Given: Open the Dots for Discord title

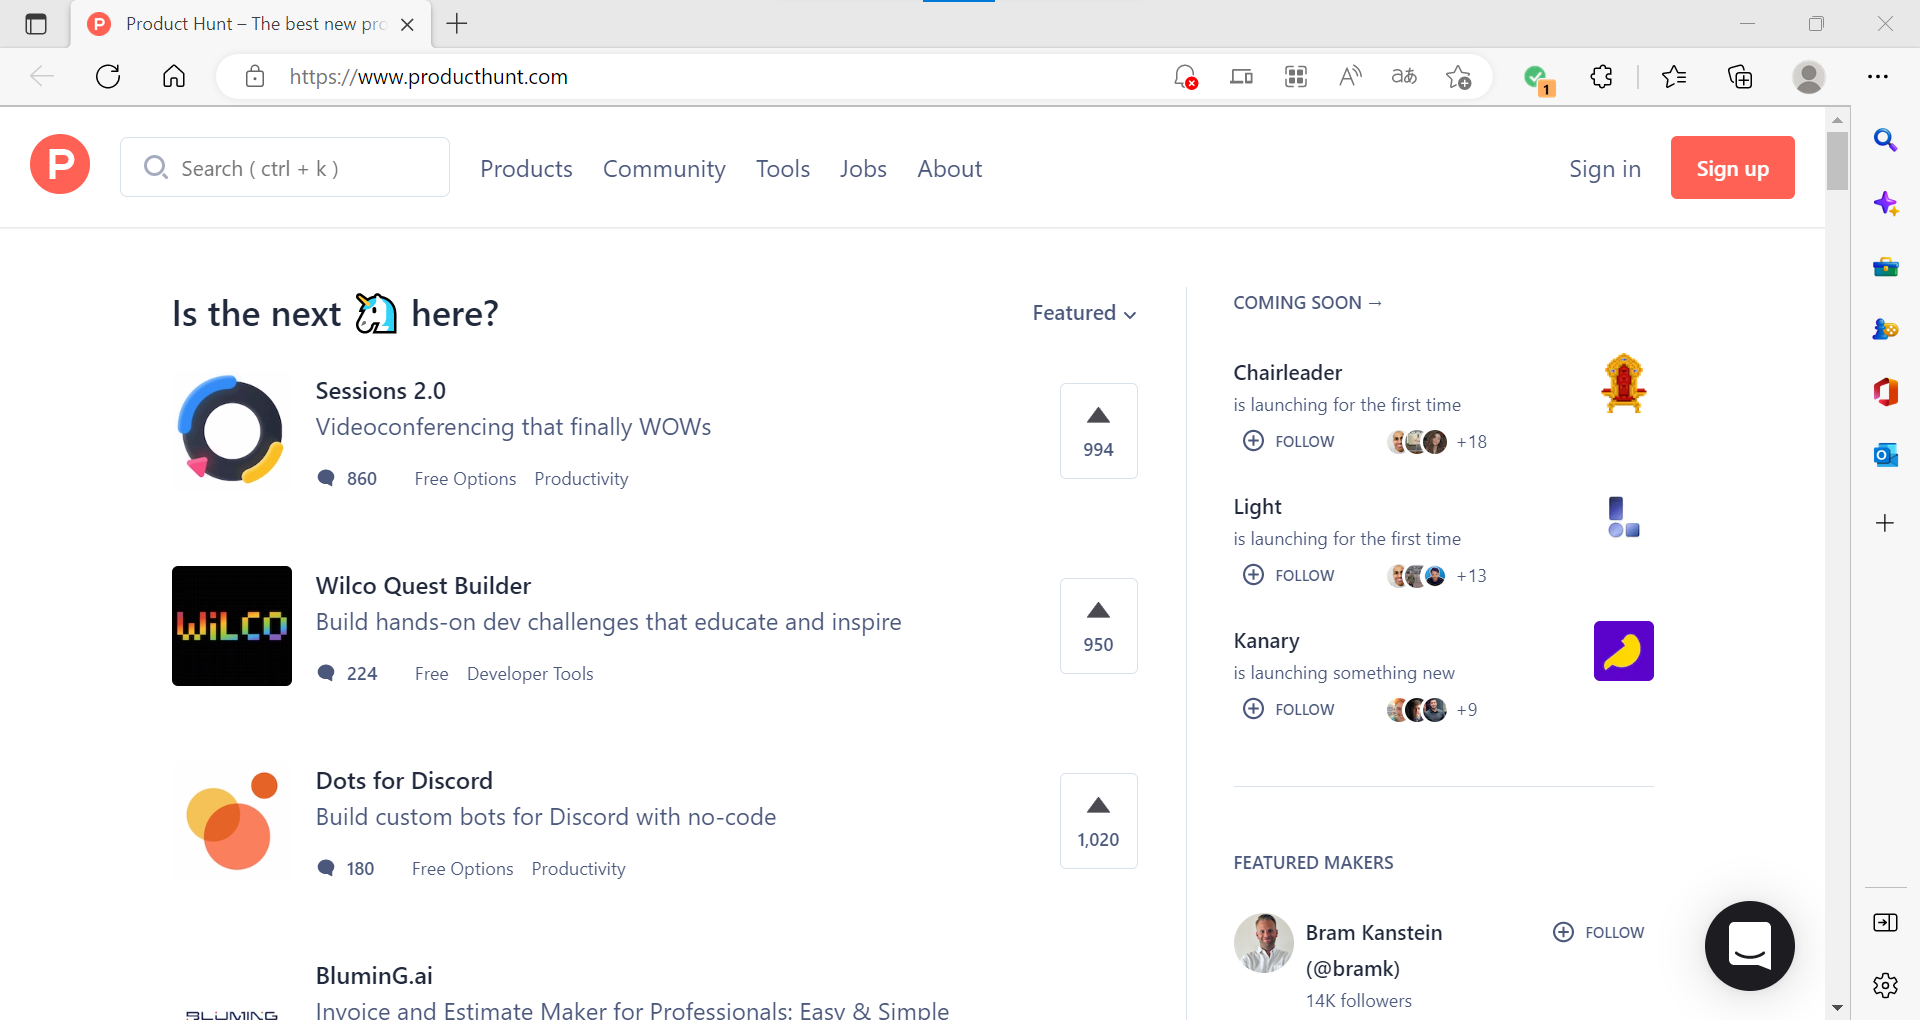Looking at the screenshot, I should (404, 781).
